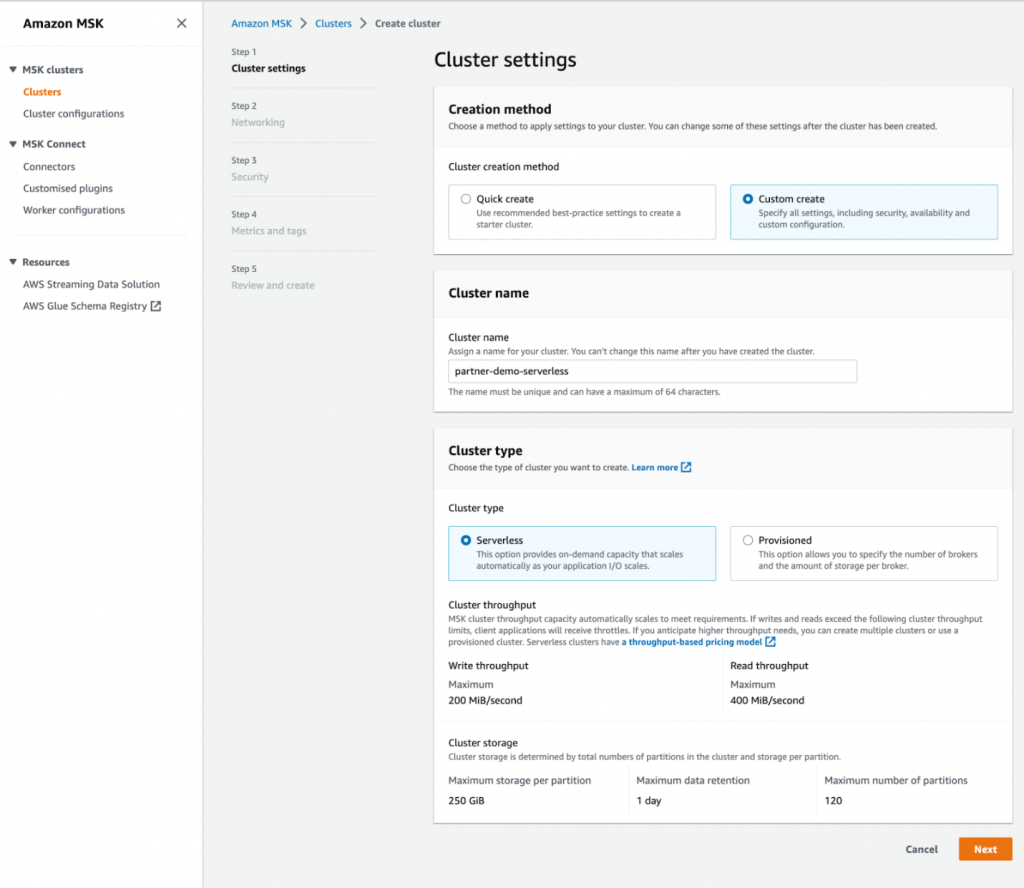Screen dimensions: 1024x888
Task: Open Connectors in the navigation panel
Action: click(x=48, y=166)
